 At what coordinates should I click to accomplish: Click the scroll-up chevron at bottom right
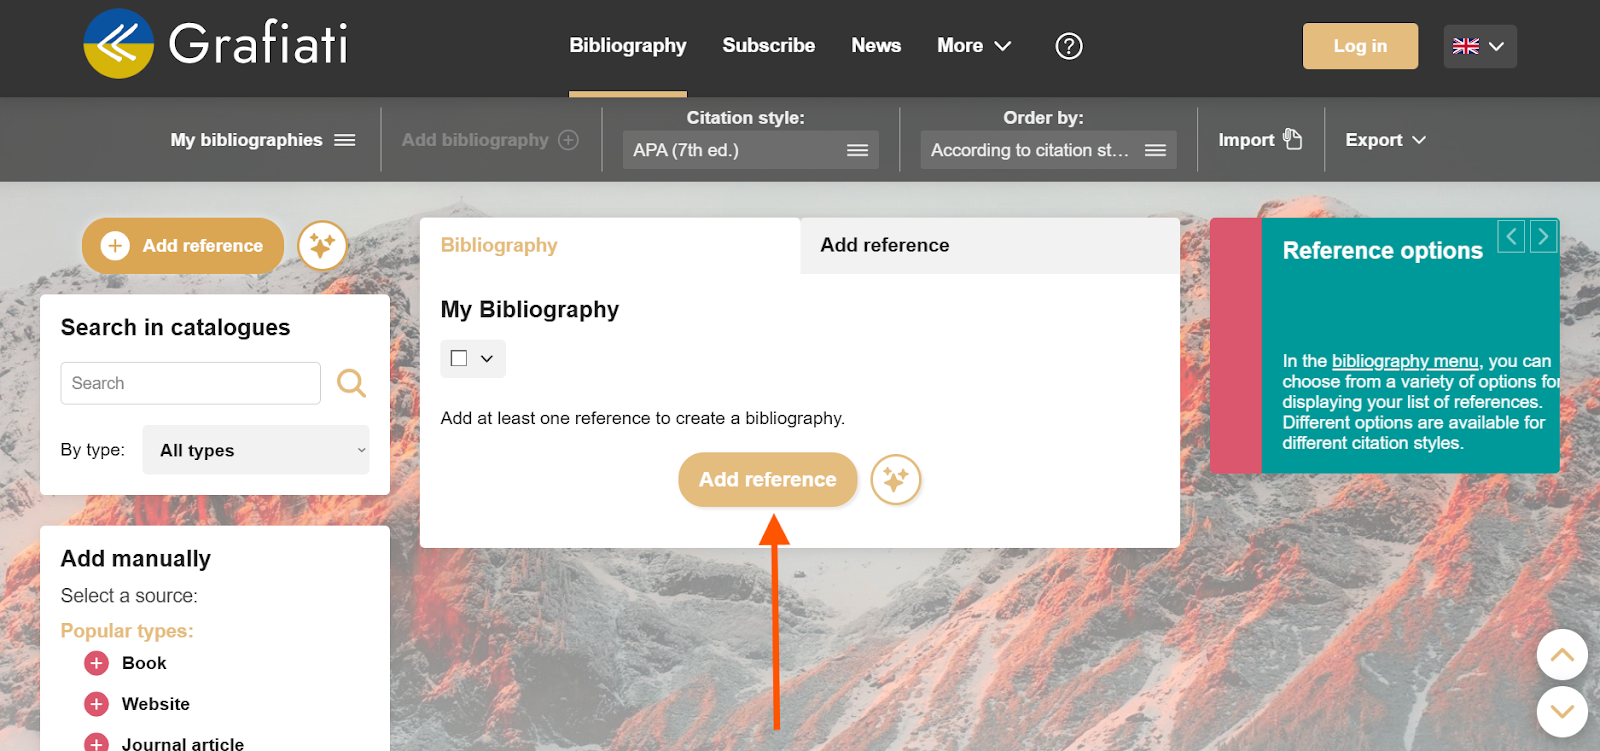1561,654
